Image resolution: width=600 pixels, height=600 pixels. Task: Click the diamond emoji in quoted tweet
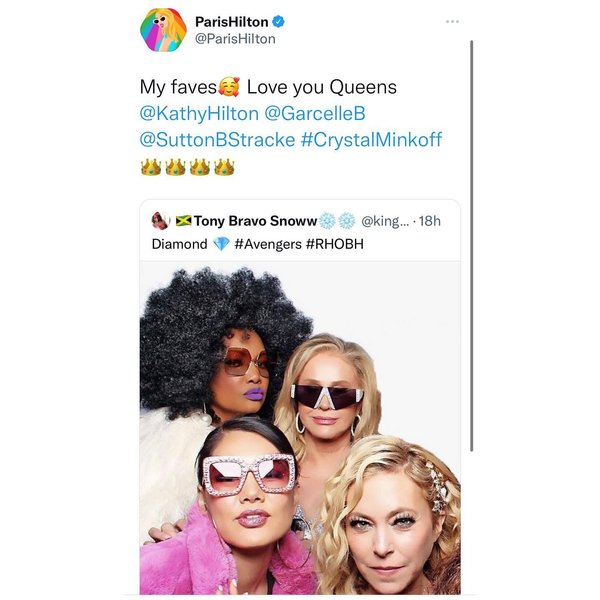[x=221, y=244]
